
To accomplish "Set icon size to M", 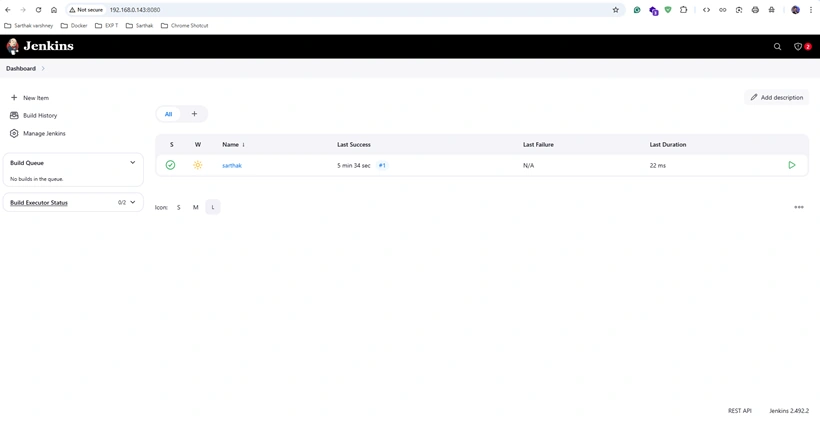I will [196, 207].
